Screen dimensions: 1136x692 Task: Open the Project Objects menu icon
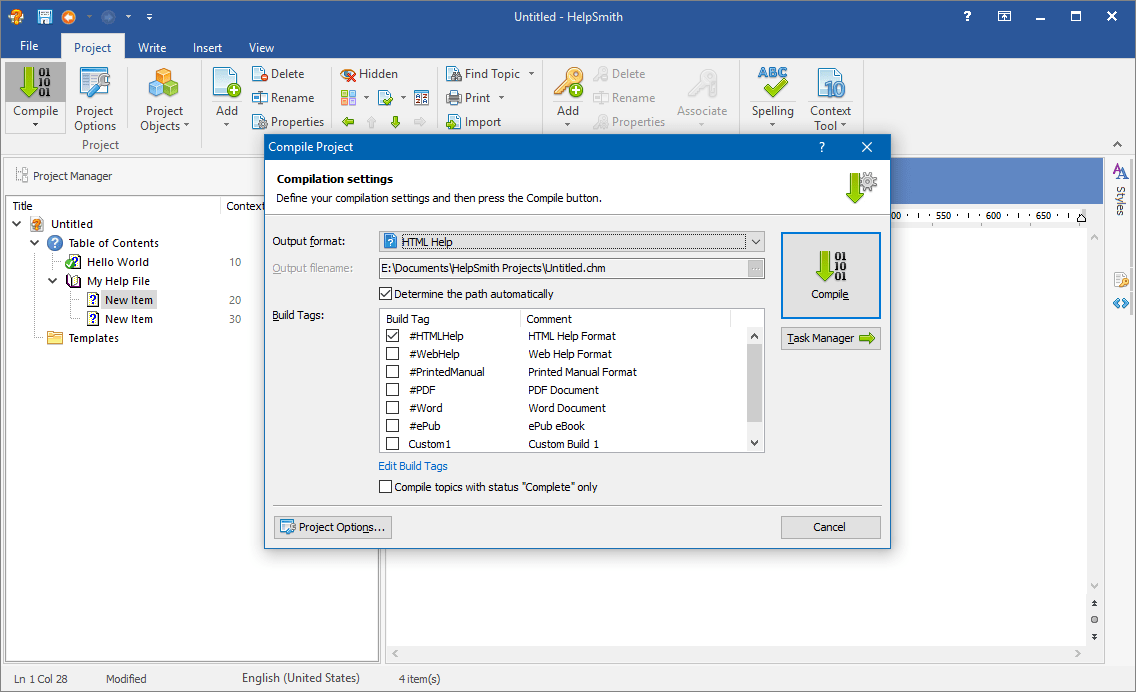coord(164,83)
